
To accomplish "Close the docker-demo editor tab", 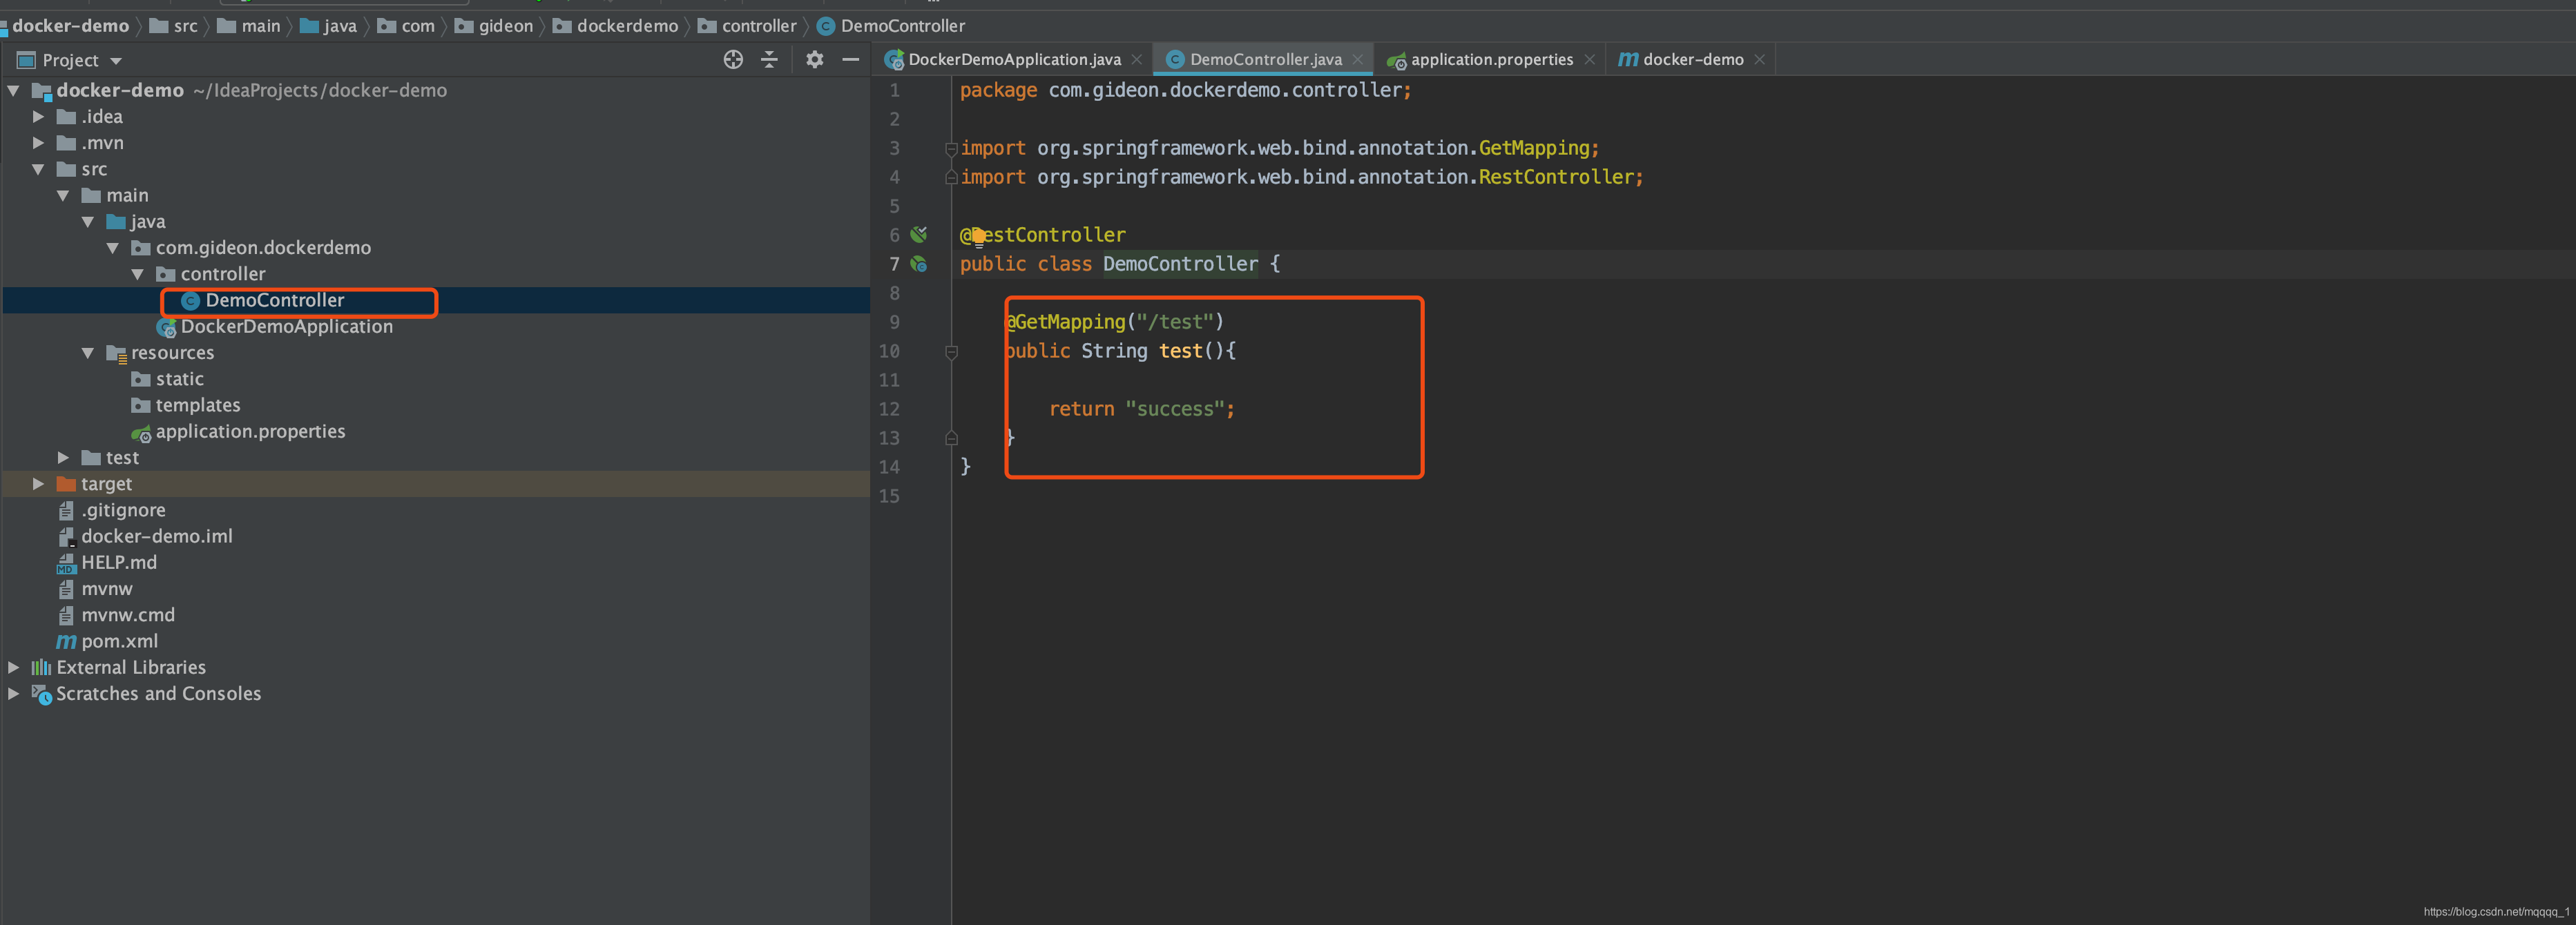I will [x=1759, y=60].
